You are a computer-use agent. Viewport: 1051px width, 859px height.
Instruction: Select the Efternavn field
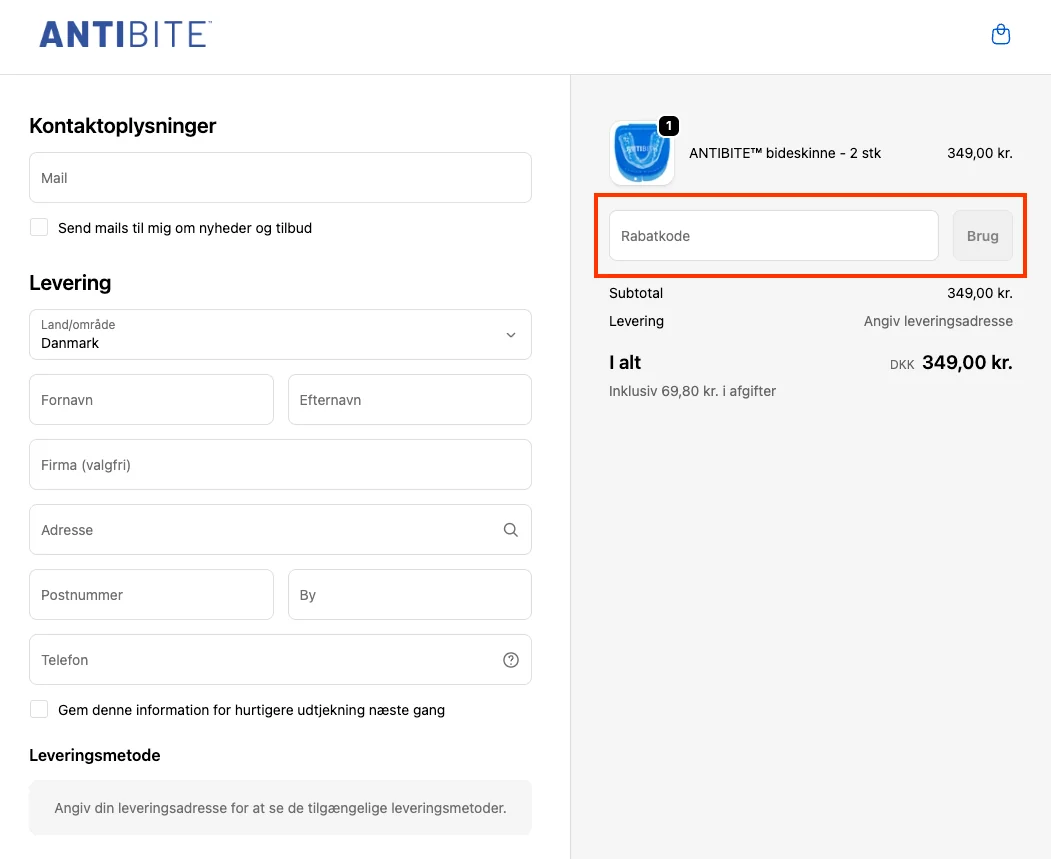point(409,399)
